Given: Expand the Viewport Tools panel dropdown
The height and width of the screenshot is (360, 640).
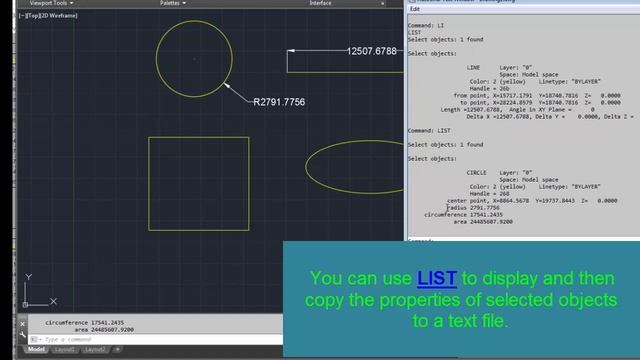Looking at the screenshot, I should (51, 3).
